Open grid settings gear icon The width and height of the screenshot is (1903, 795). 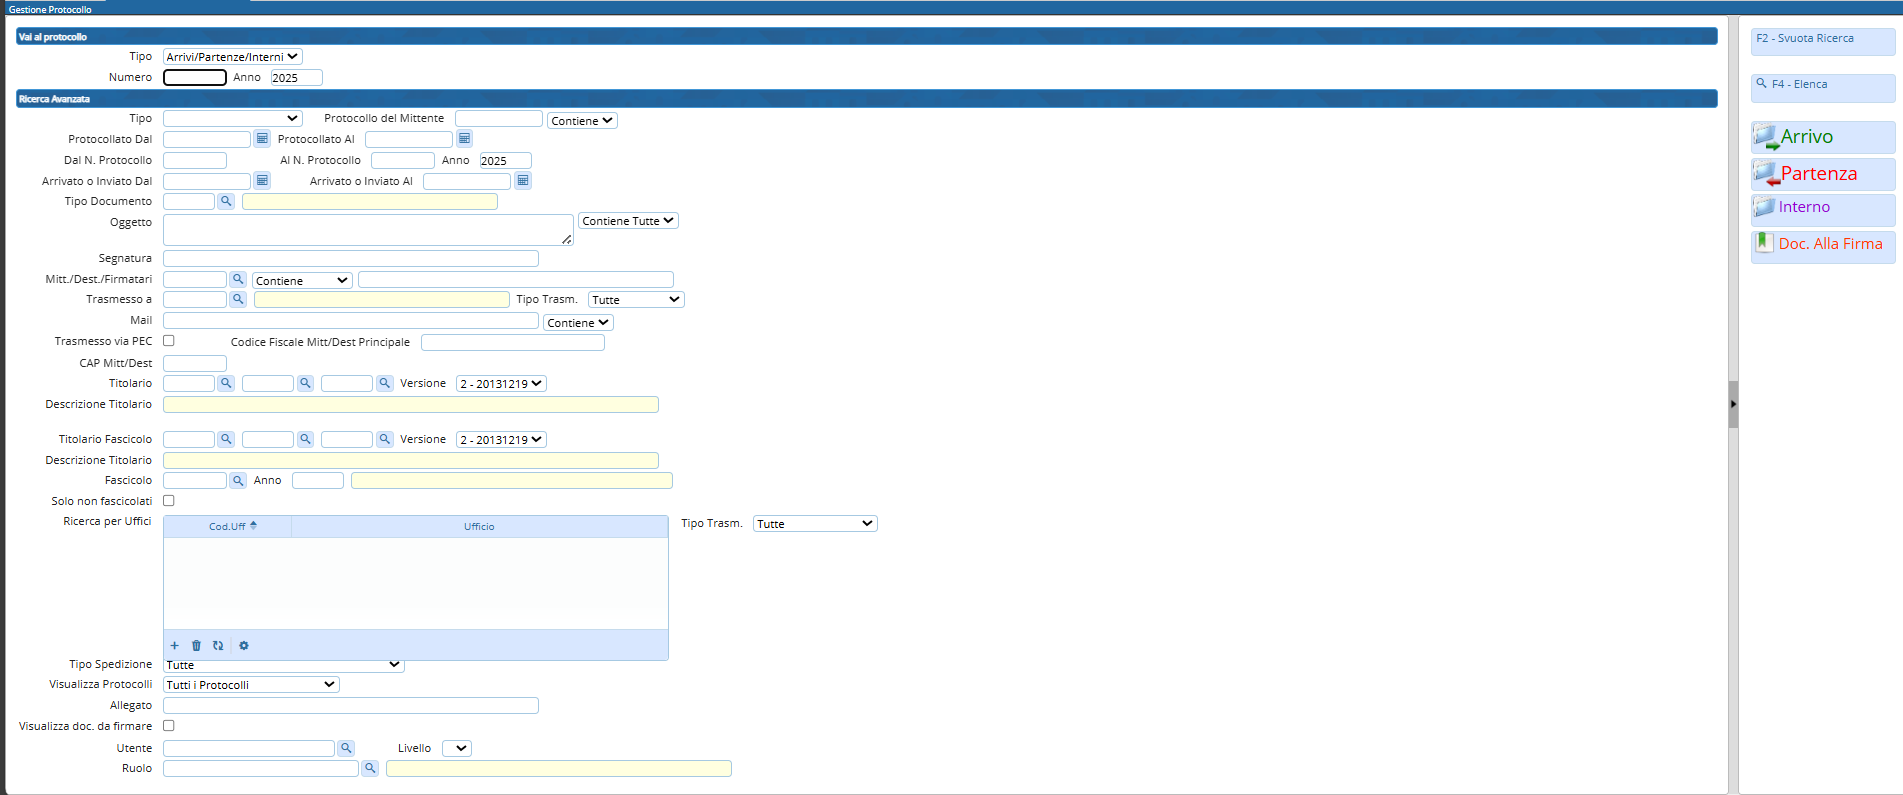244,646
